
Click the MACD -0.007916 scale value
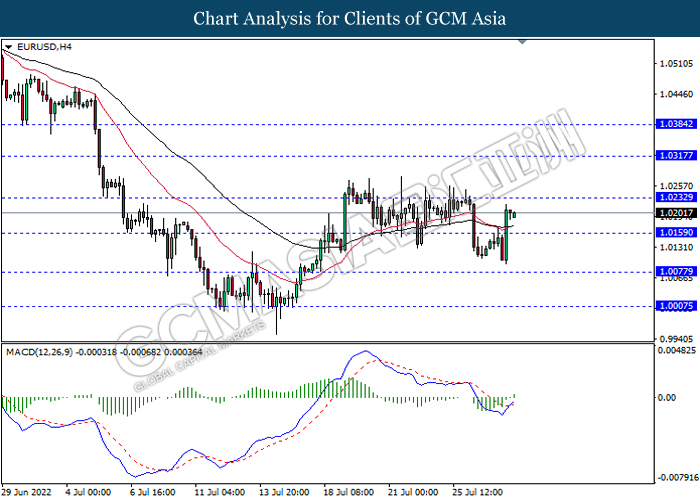pyautogui.click(x=678, y=478)
